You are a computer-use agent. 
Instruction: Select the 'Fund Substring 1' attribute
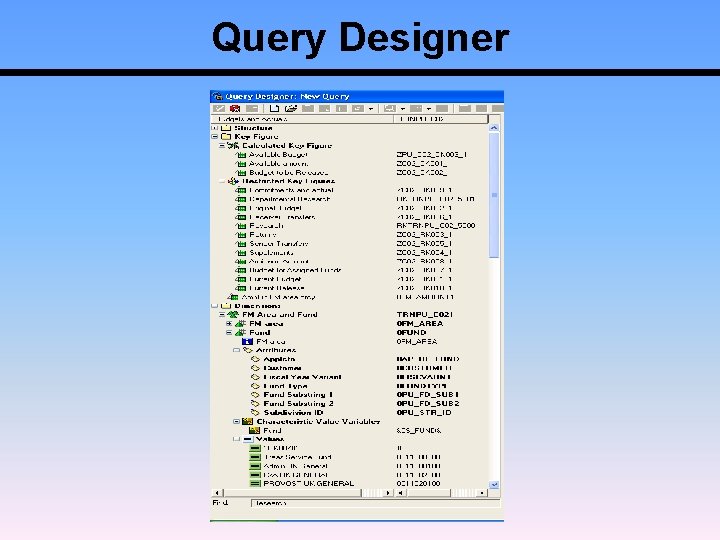click(298, 395)
